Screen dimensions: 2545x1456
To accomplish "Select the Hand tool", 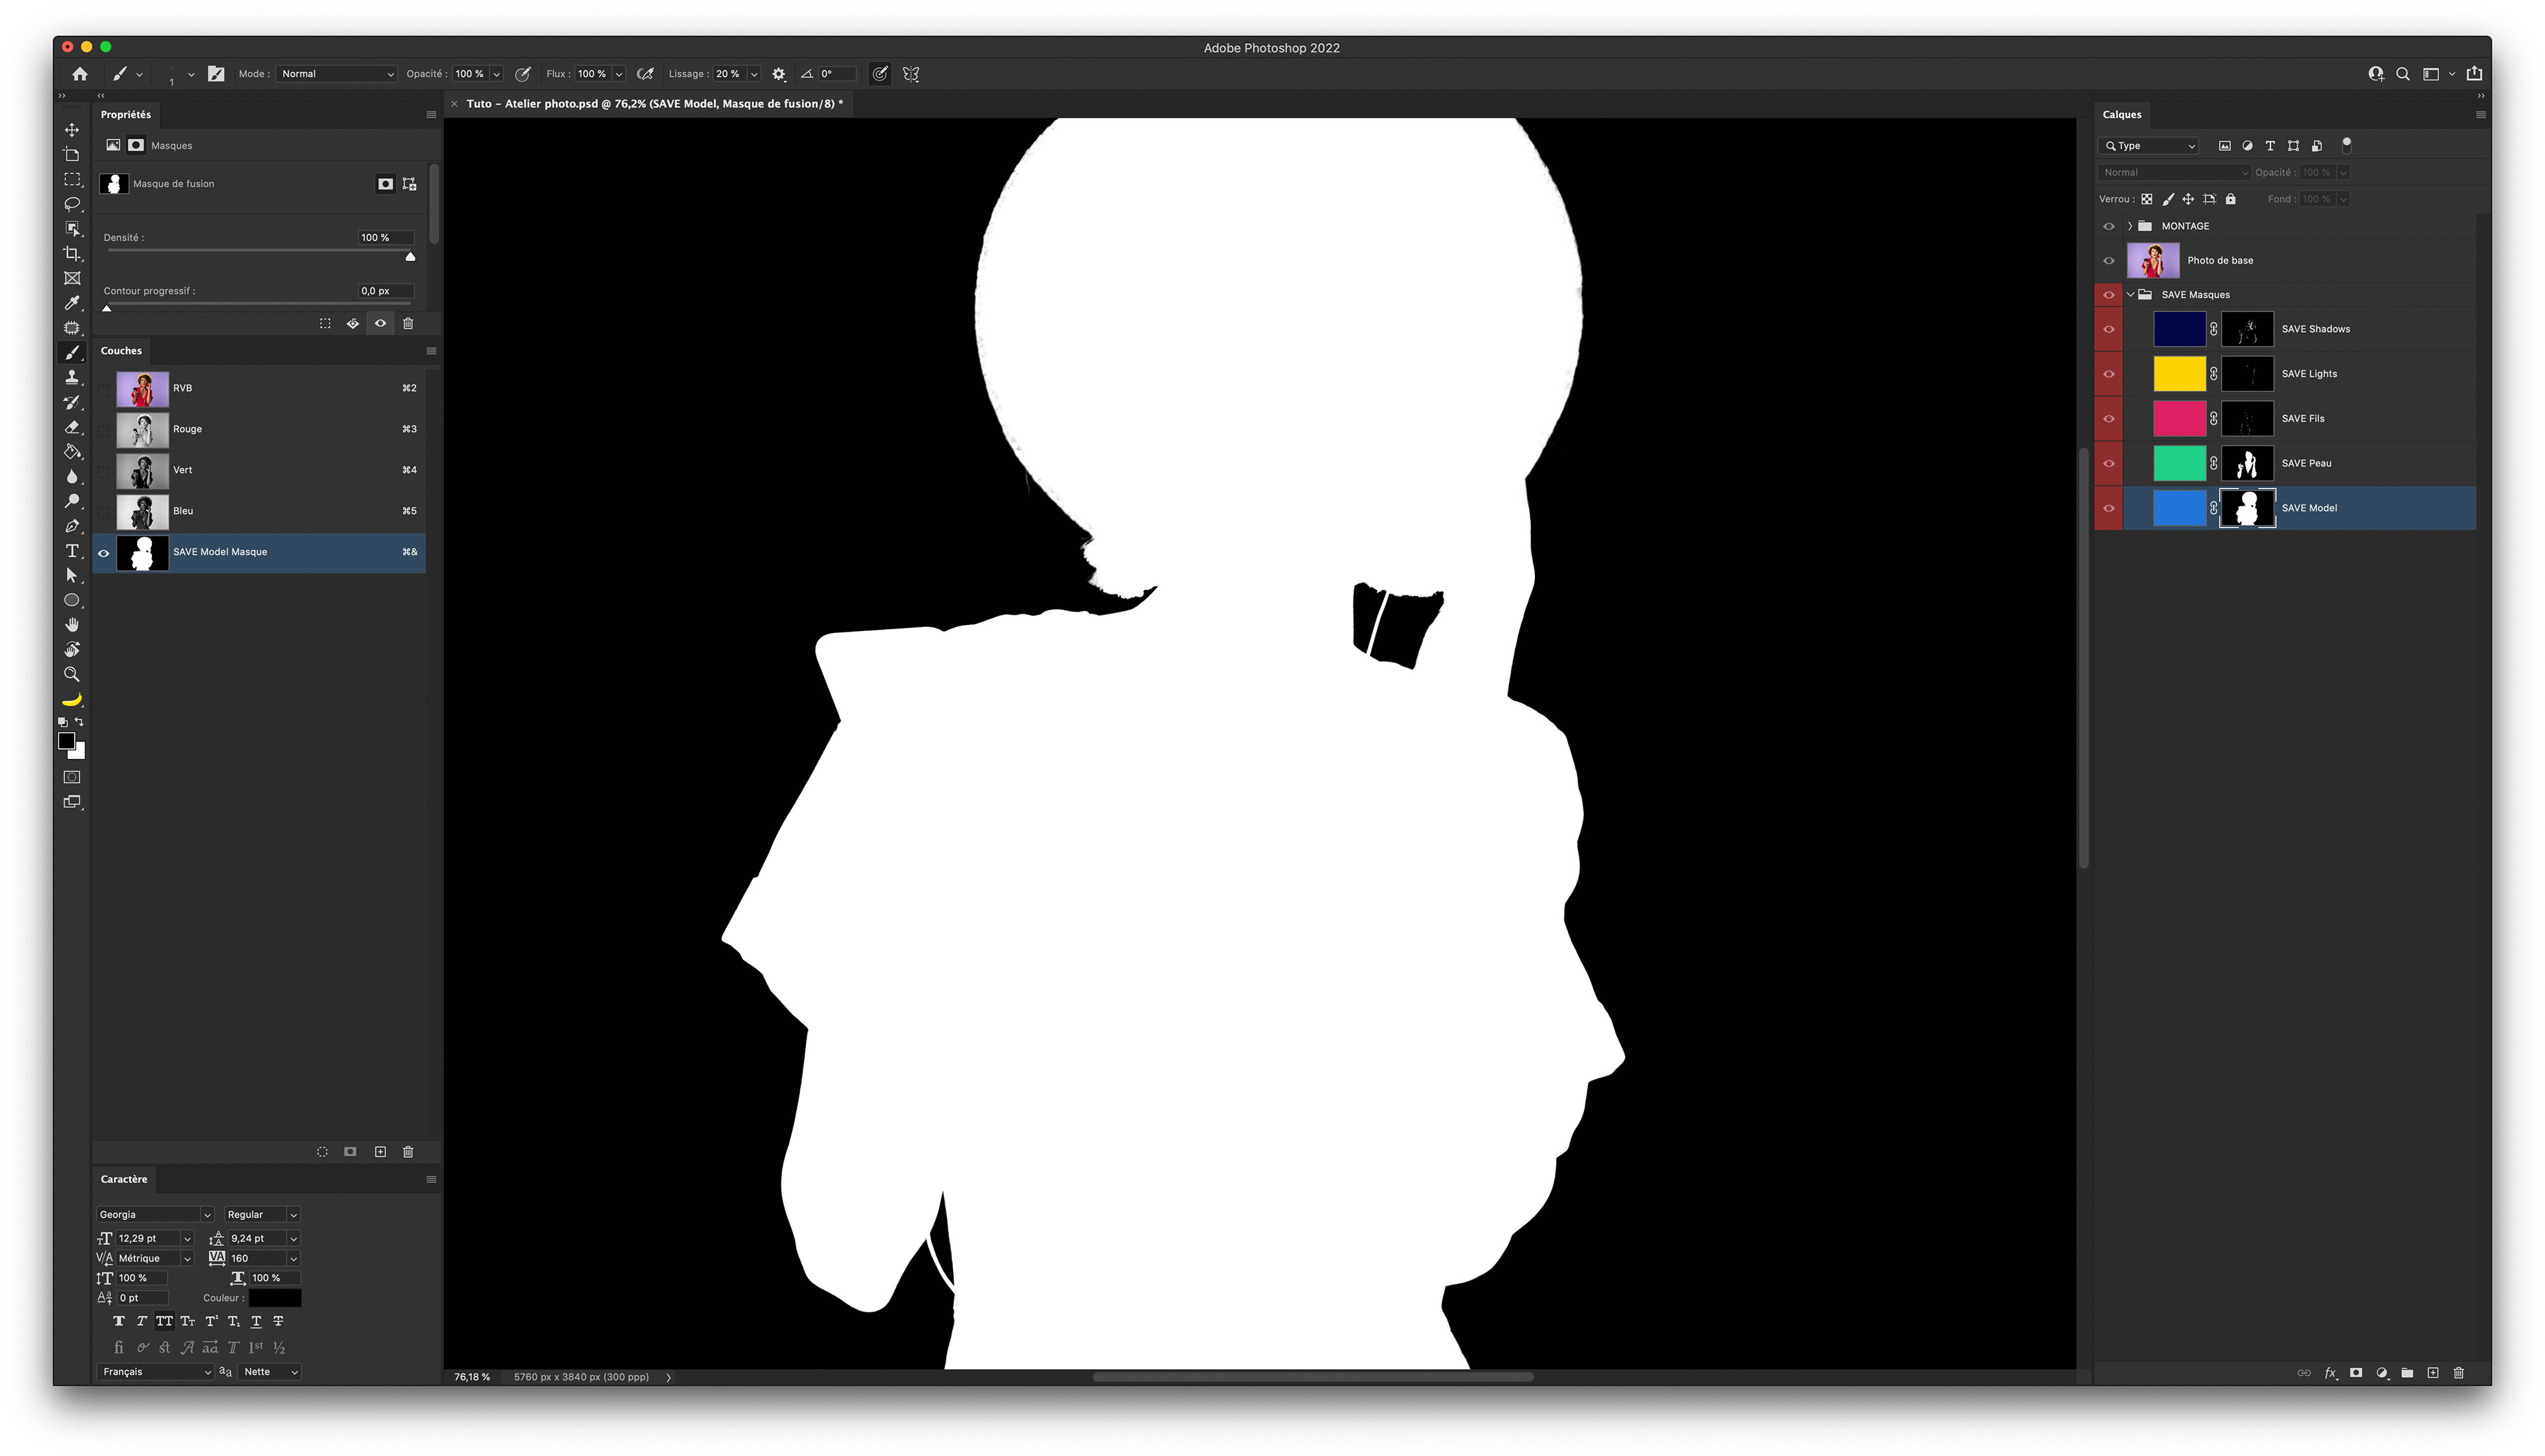I will pos(72,625).
